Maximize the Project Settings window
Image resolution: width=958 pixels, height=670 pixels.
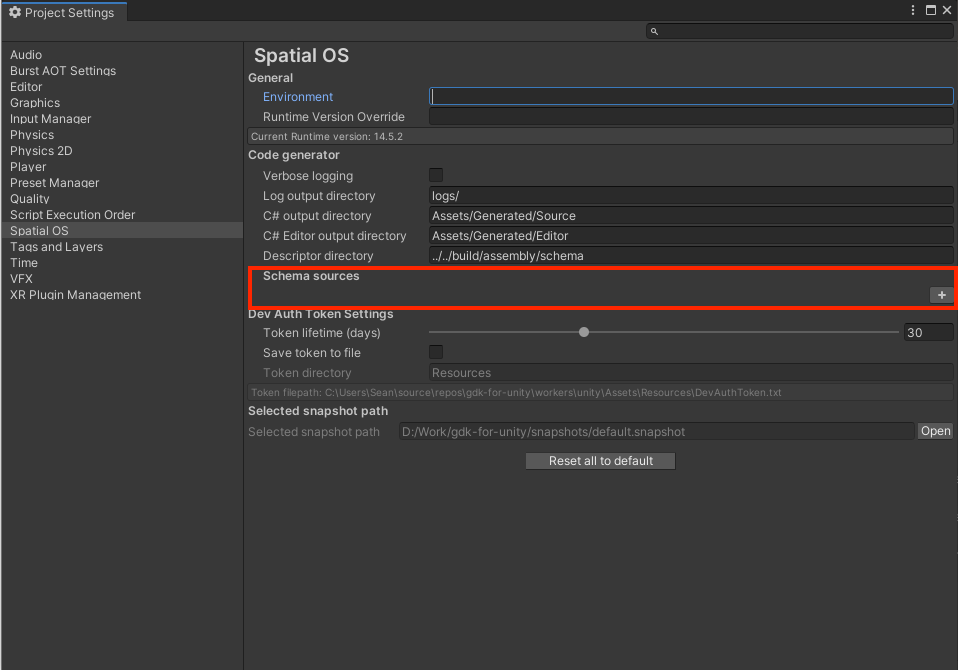(x=931, y=10)
